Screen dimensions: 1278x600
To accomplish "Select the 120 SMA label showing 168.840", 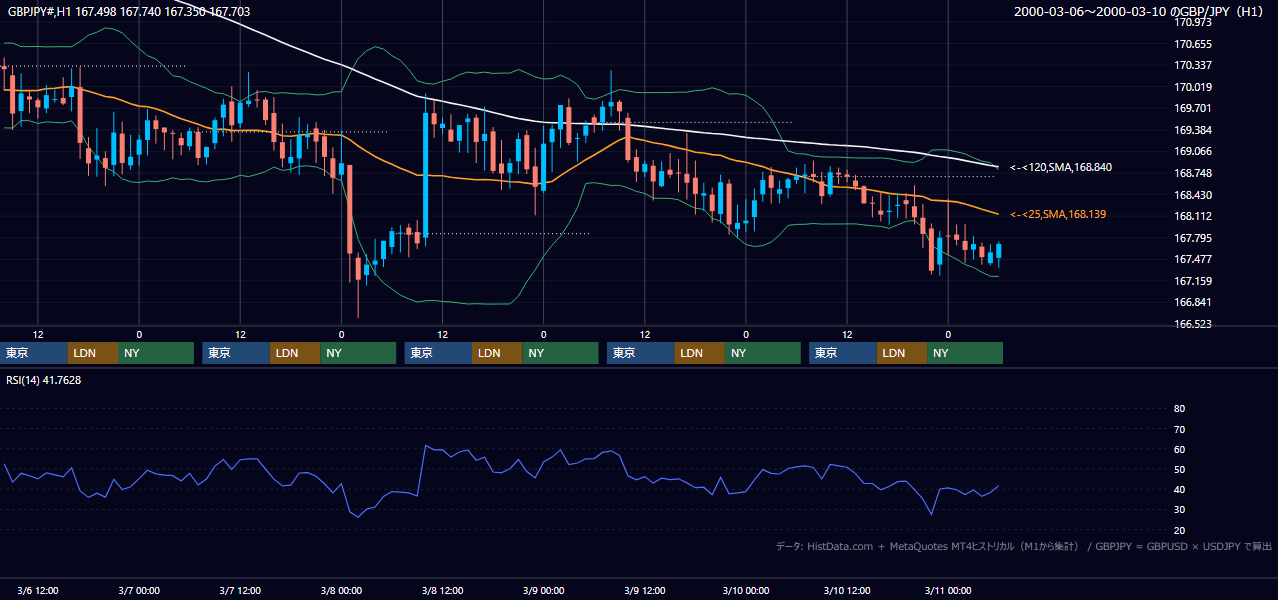I will coord(1060,167).
